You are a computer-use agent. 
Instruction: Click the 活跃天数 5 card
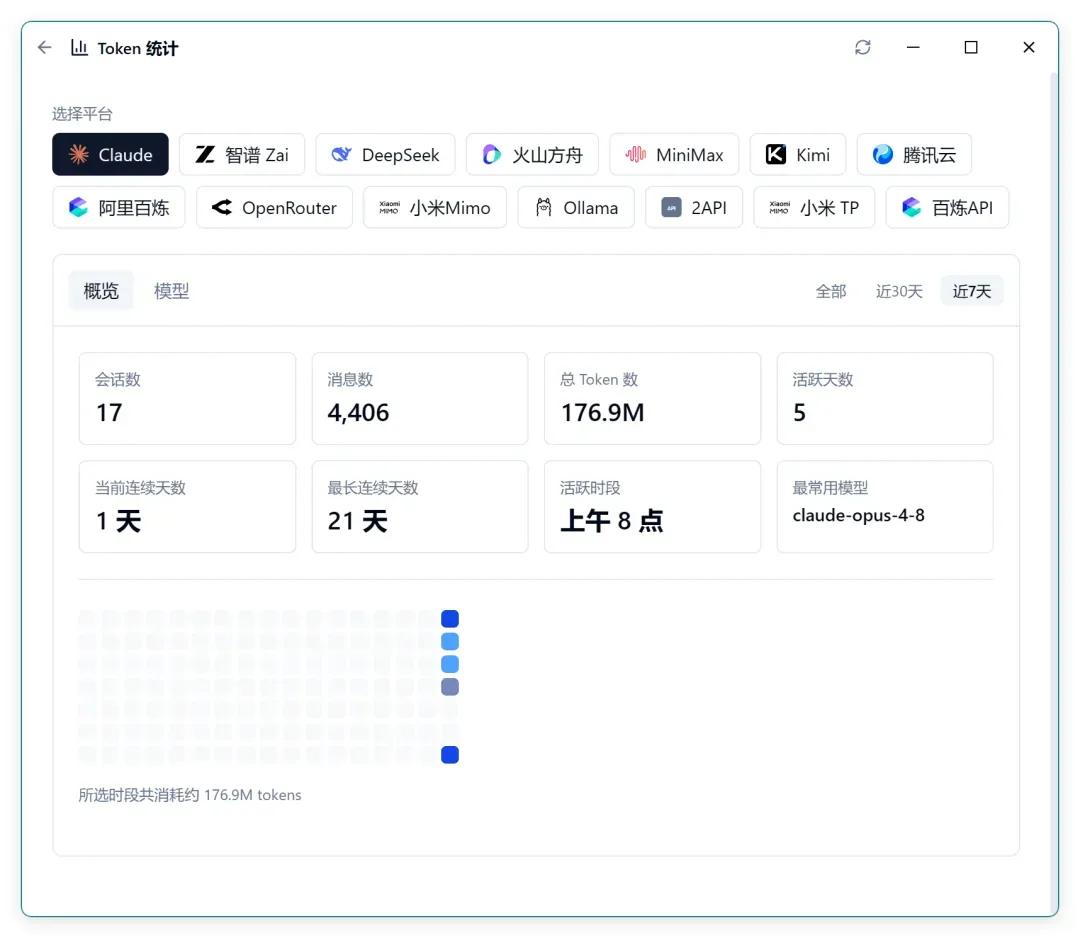885,399
